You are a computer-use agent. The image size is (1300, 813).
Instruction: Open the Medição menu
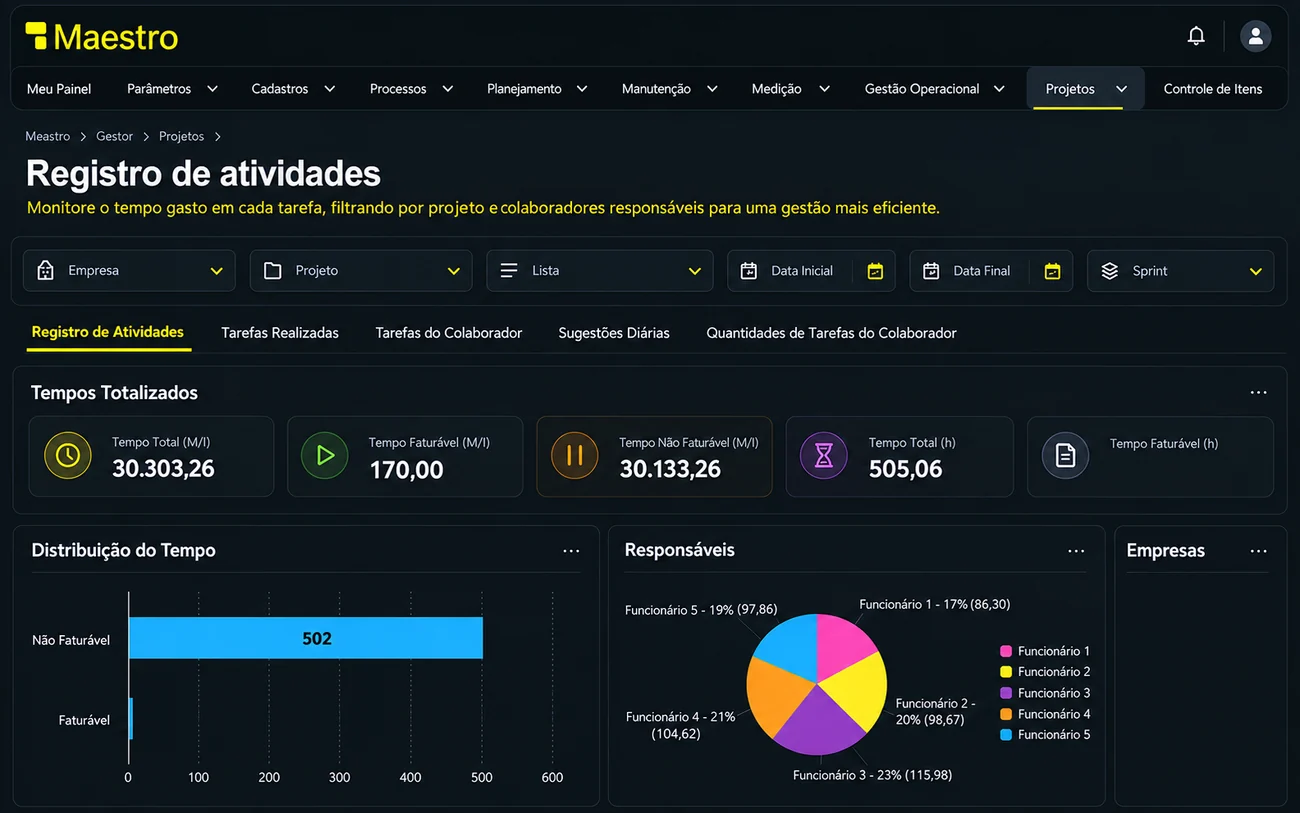790,89
